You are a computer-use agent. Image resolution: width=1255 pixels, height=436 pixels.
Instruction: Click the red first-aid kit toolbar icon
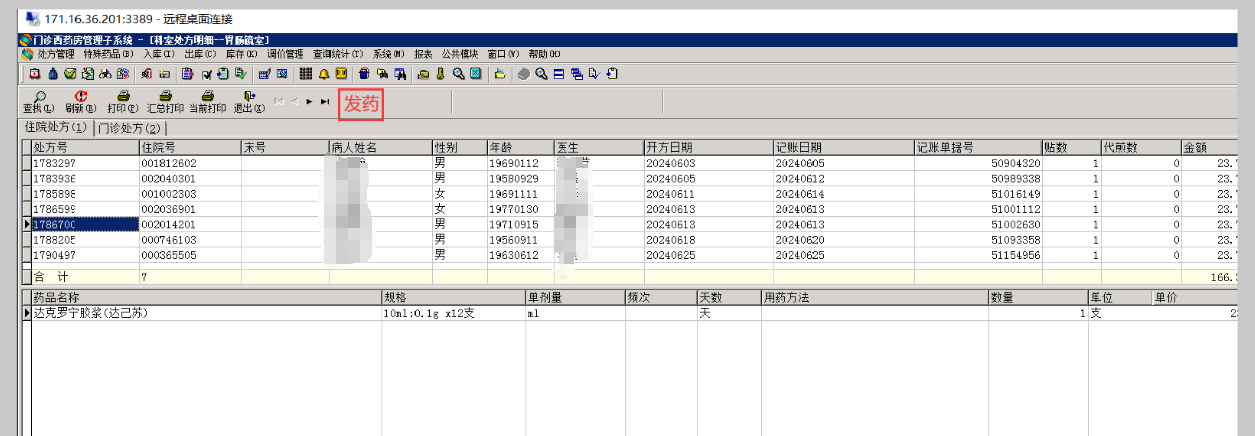(34, 74)
